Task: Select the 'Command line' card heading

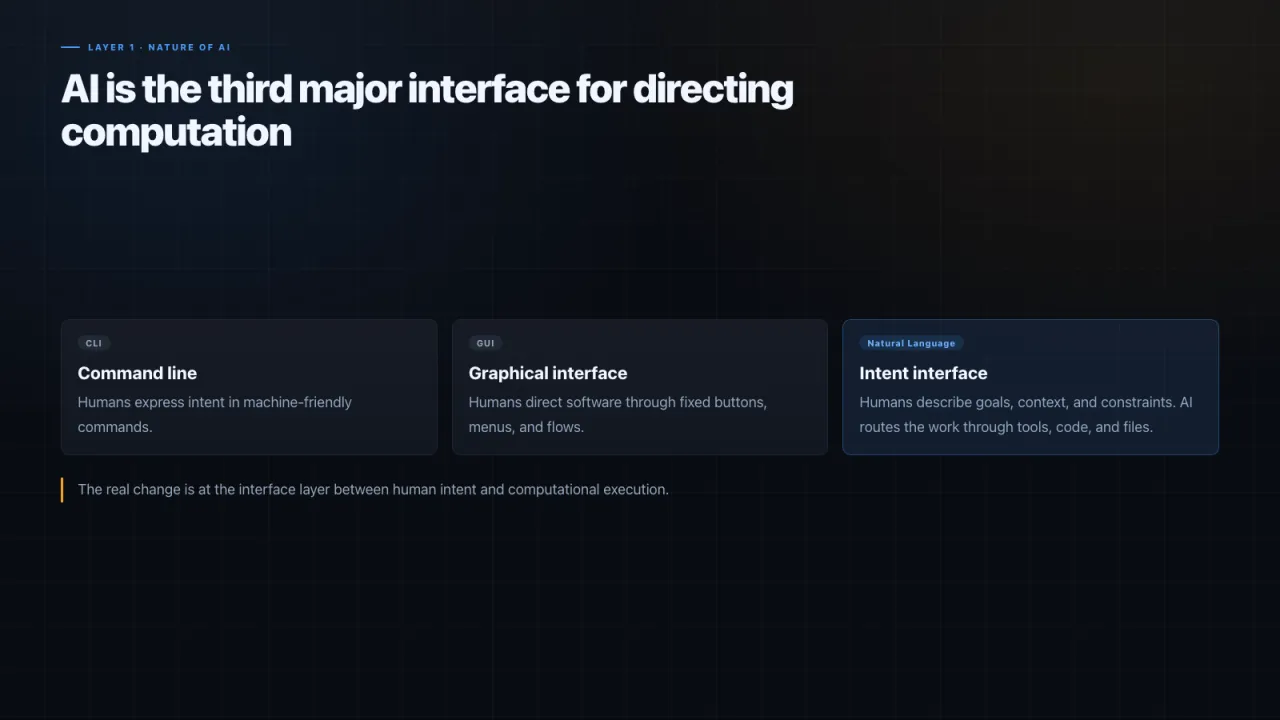Action: click(137, 373)
